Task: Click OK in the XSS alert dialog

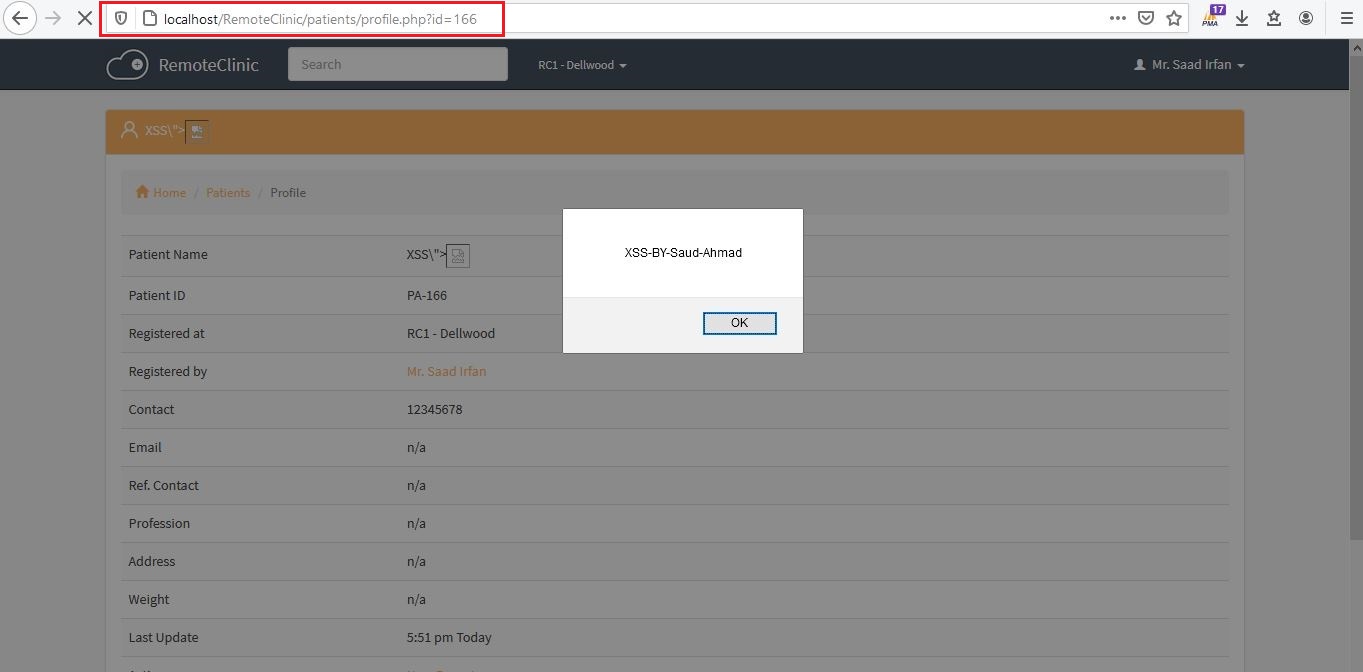Action: (x=740, y=323)
